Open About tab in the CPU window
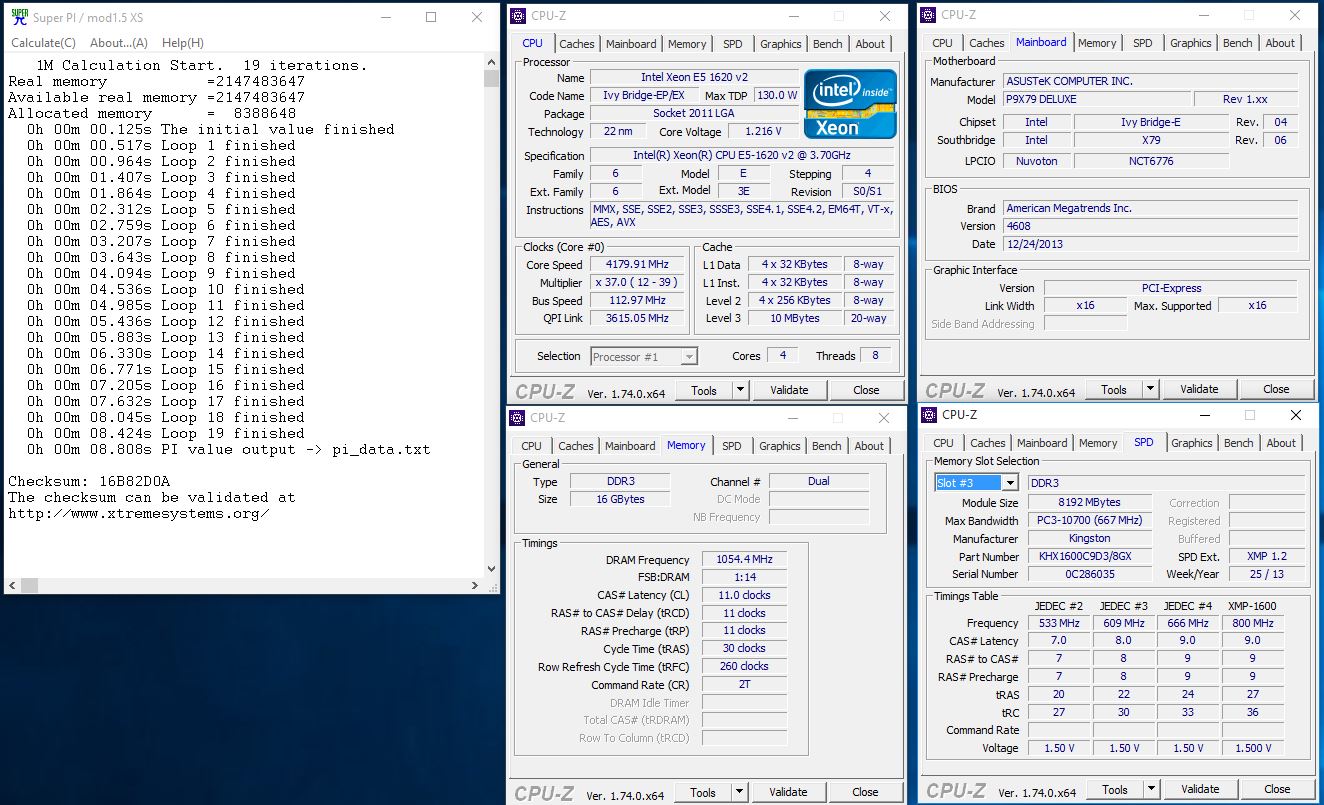The height and width of the screenshot is (805, 1324). pyautogui.click(x=870, y=44)
